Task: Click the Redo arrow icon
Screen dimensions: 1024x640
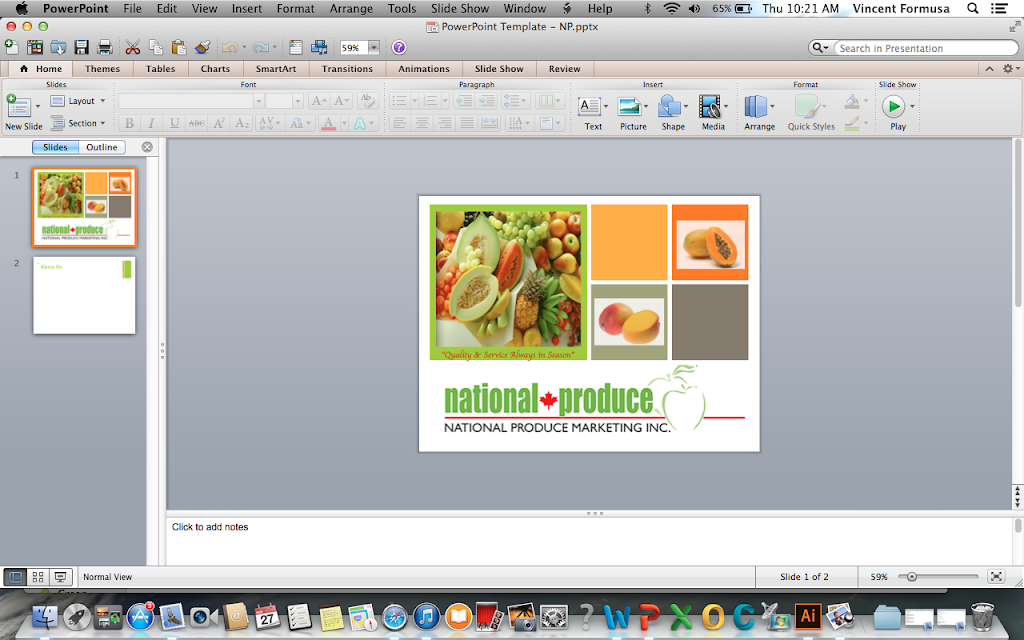Action: (x=260, y=47)
